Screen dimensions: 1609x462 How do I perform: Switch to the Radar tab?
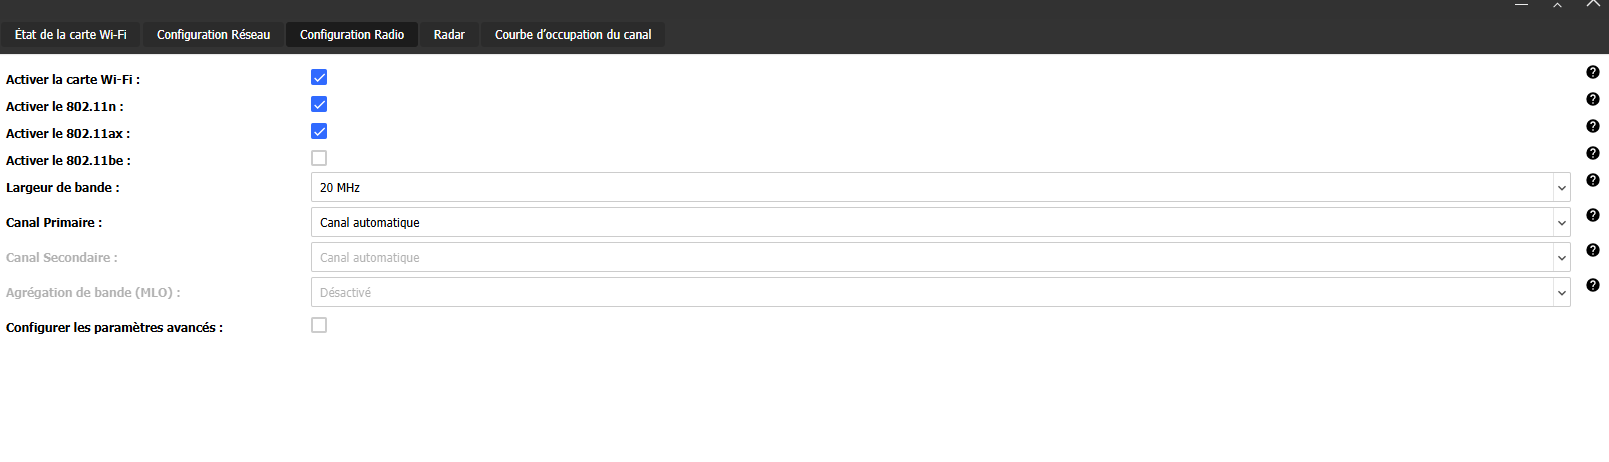[449, 35]
